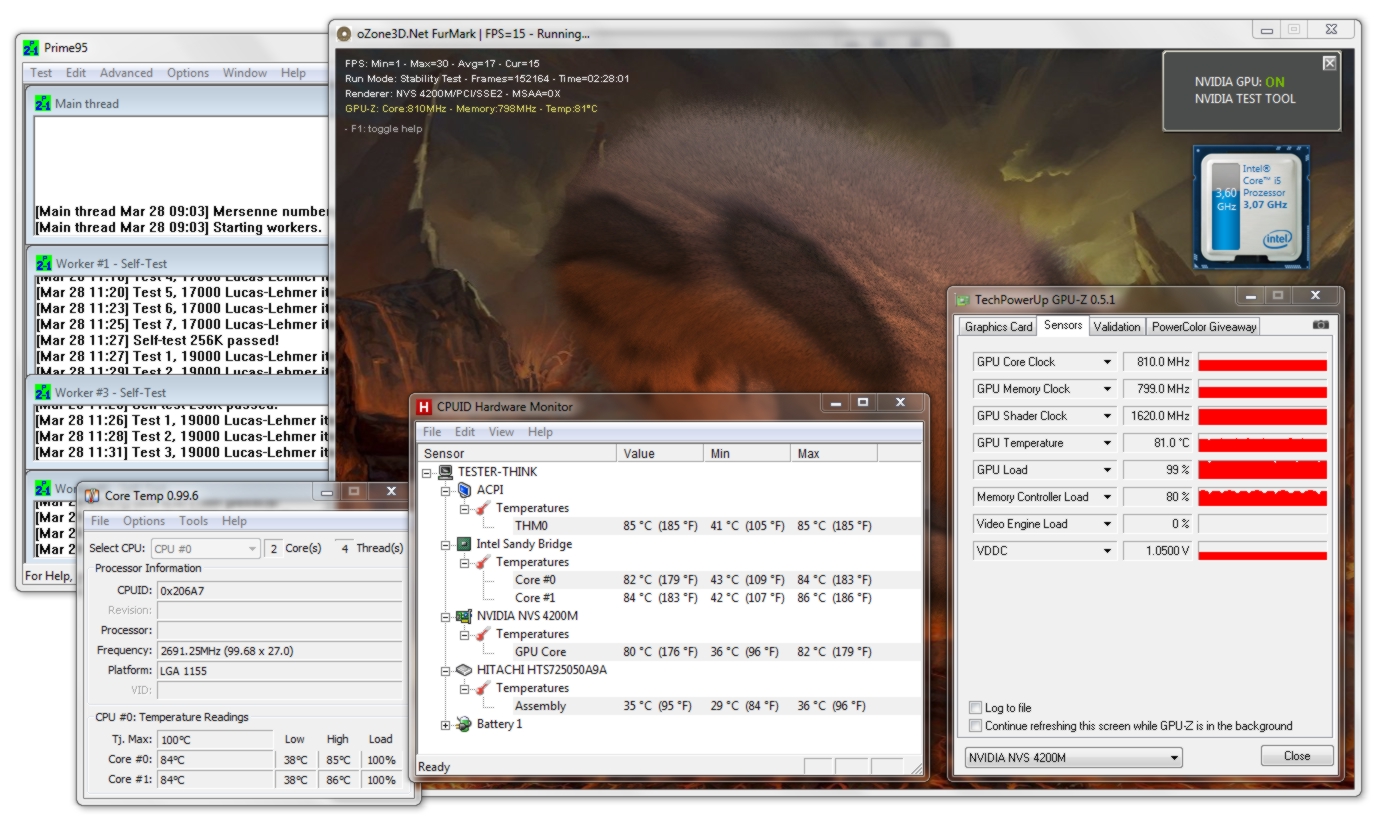The height and width of the screenshot is (828, 1383).
Task: Click the Temperatures flame icon under ACPI
Action: tap(483, 508)
